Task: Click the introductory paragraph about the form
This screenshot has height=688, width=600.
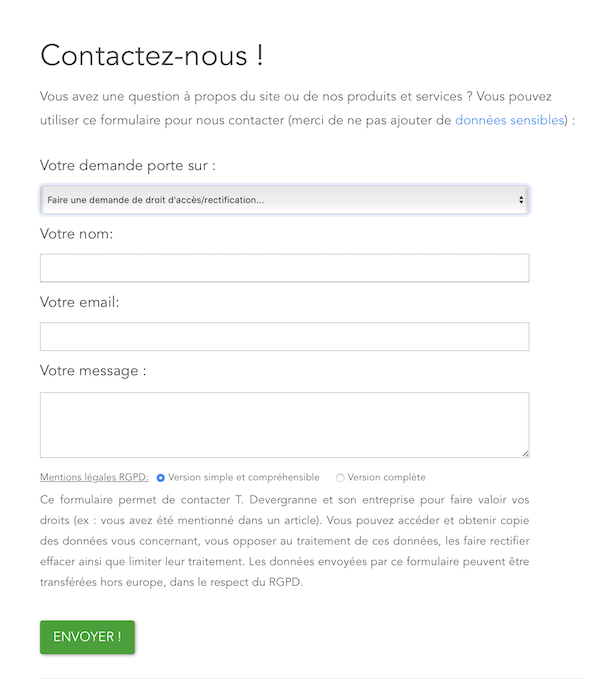Action: (307, 108)
